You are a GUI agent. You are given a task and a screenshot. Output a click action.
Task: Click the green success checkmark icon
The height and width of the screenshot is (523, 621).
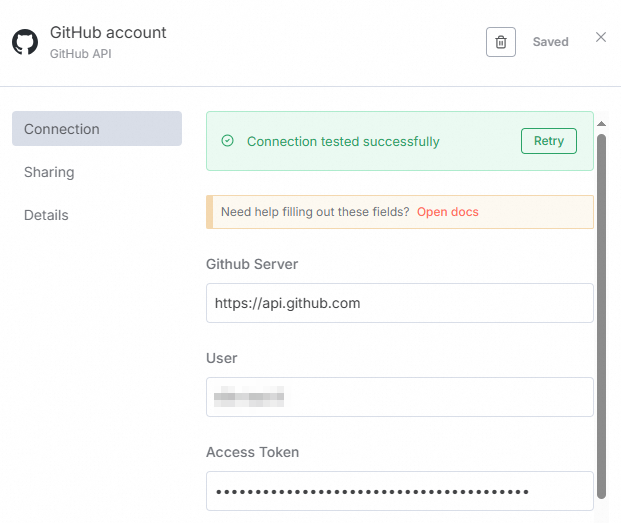pyautogui.click(x=227, y=141)
